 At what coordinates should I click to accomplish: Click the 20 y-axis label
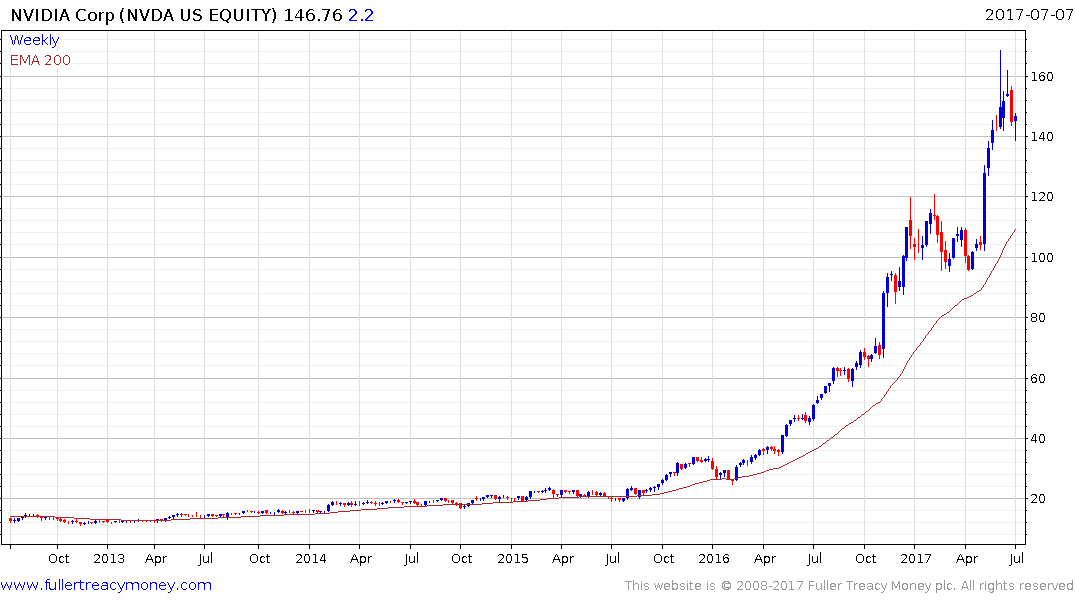tap(1038, 499)
